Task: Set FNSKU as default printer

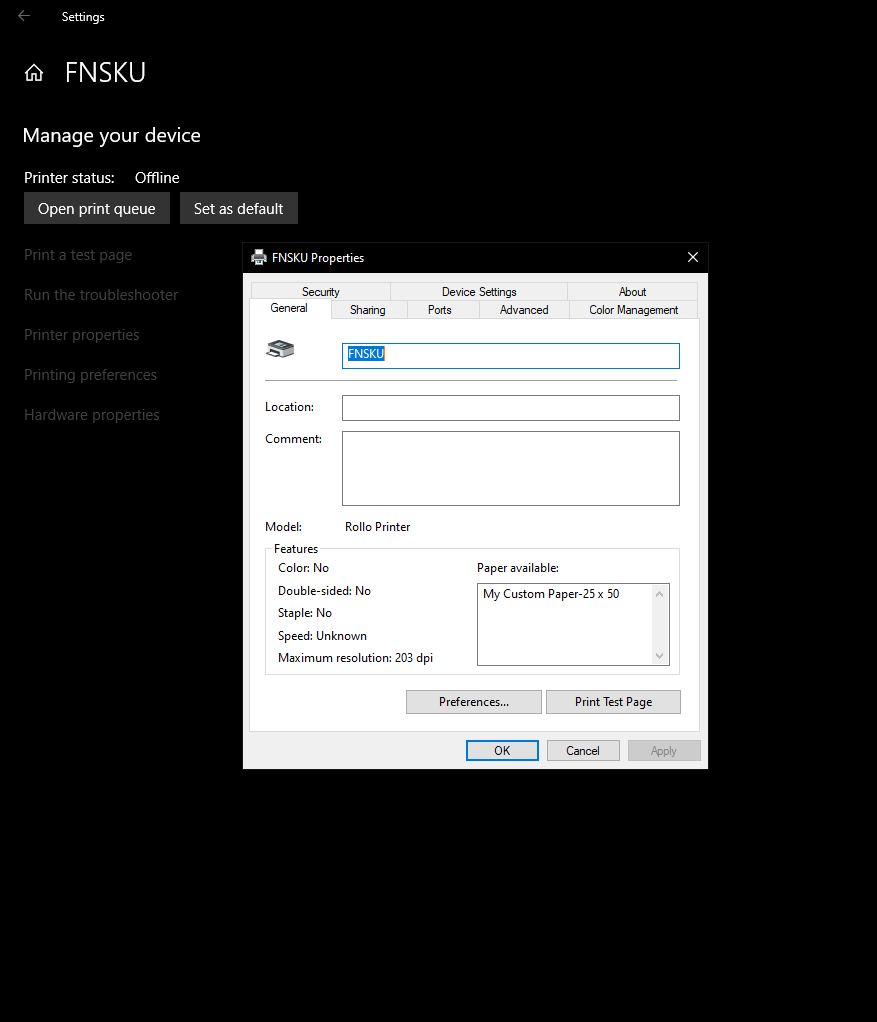Action: coord(238,208)
